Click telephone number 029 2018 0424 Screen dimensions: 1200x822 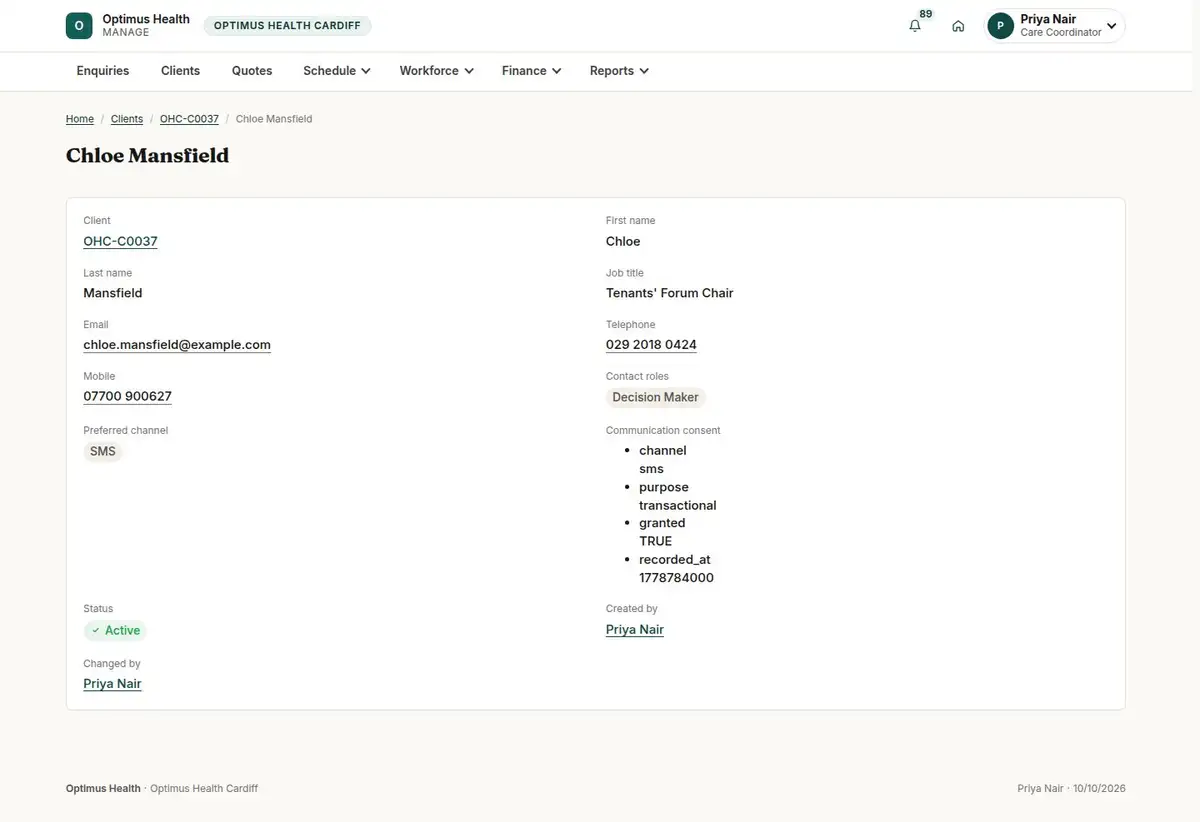(651, 345)
